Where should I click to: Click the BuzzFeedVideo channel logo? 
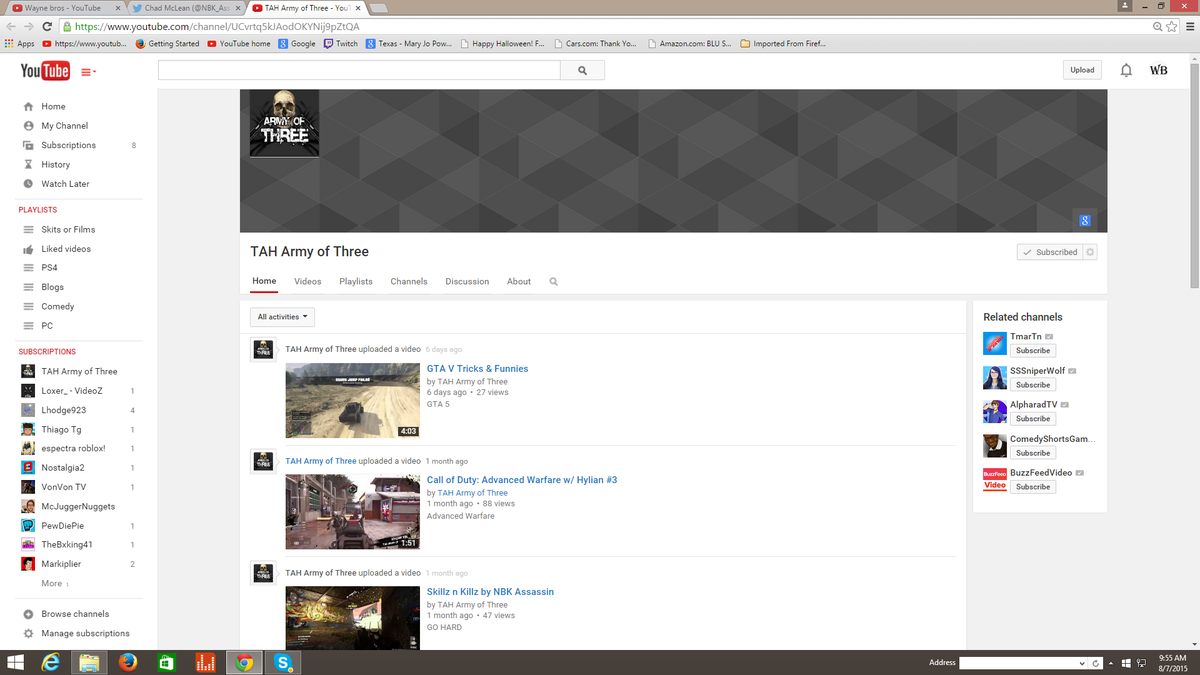click(x=994, y=479)
